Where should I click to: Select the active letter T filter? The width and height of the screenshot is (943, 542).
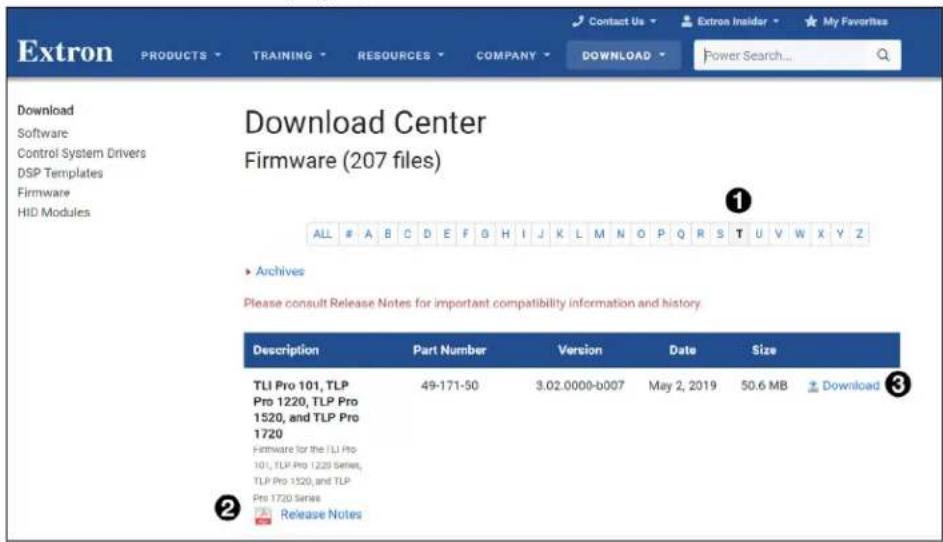tap(739, 234)
